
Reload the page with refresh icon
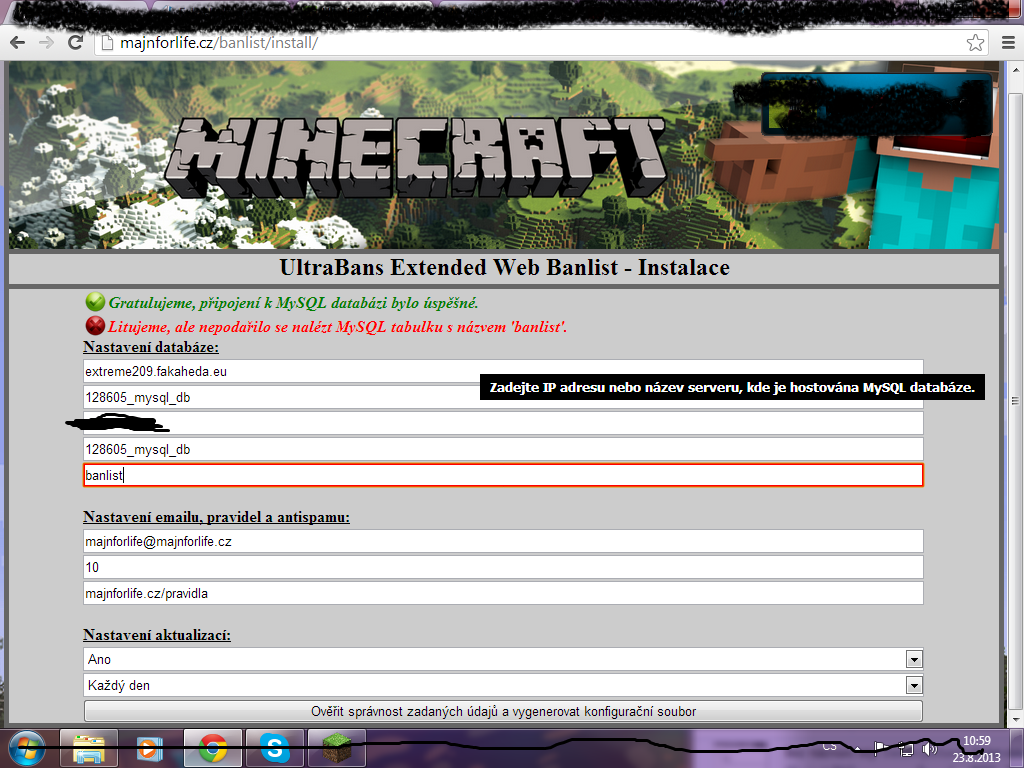tap(76, 43)
